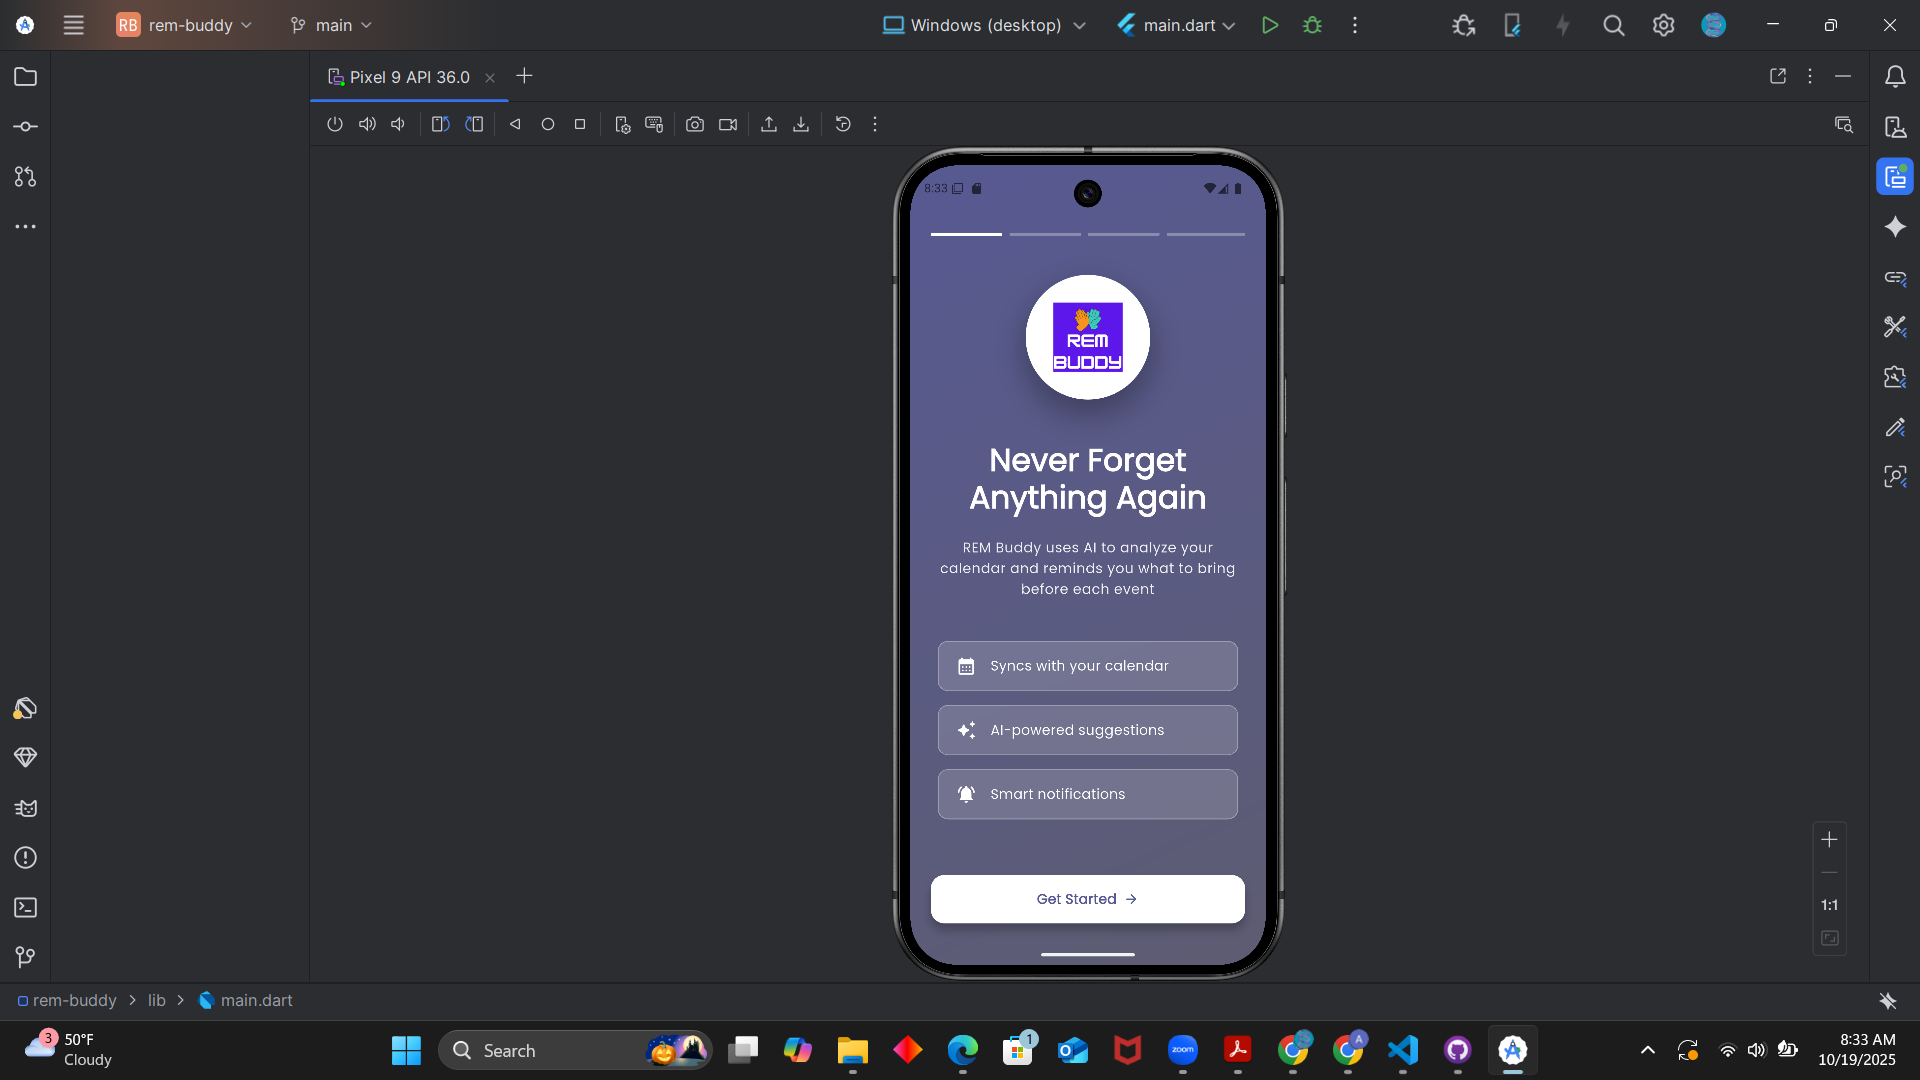This screenshot has height=1080, width=1920.
Task: Open the Gemini sparkle panel
Action: pos(1895,227)
